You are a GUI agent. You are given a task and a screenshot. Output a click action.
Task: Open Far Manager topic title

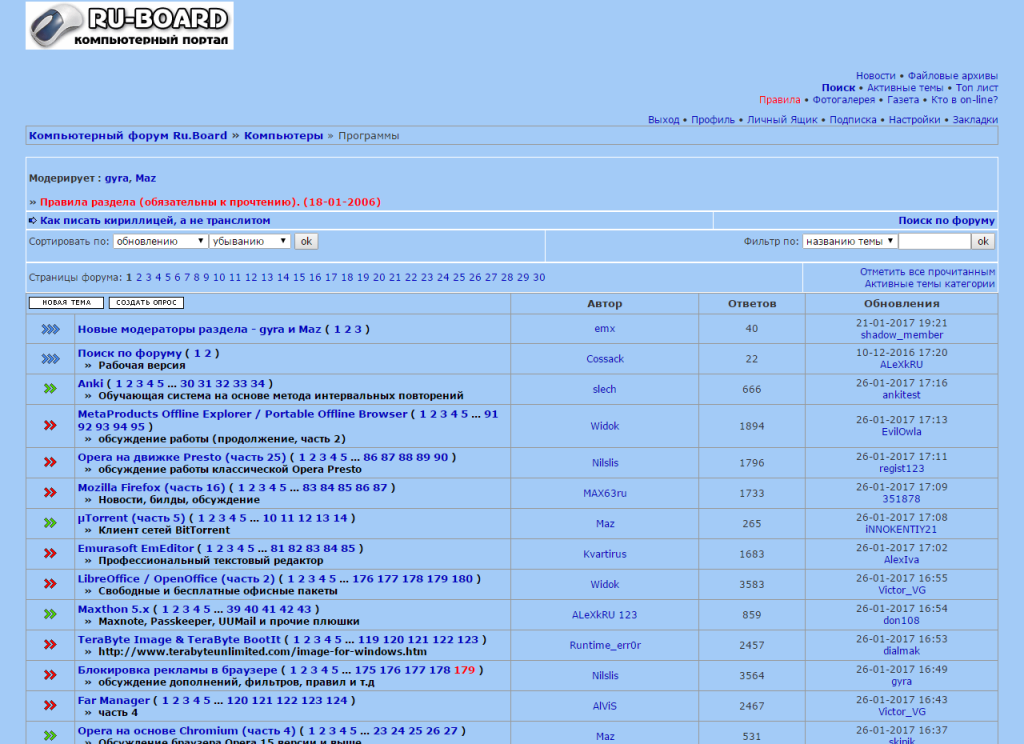pos(114,700)
